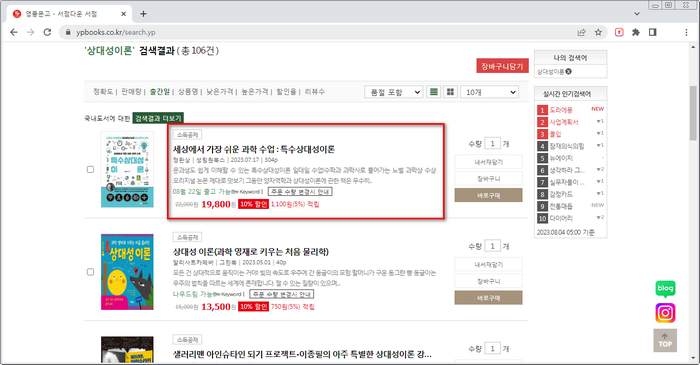This screenshot has height=365, width=700.
Task: Click 장바구니 for the first book
Action: click(x=488, y=178)
